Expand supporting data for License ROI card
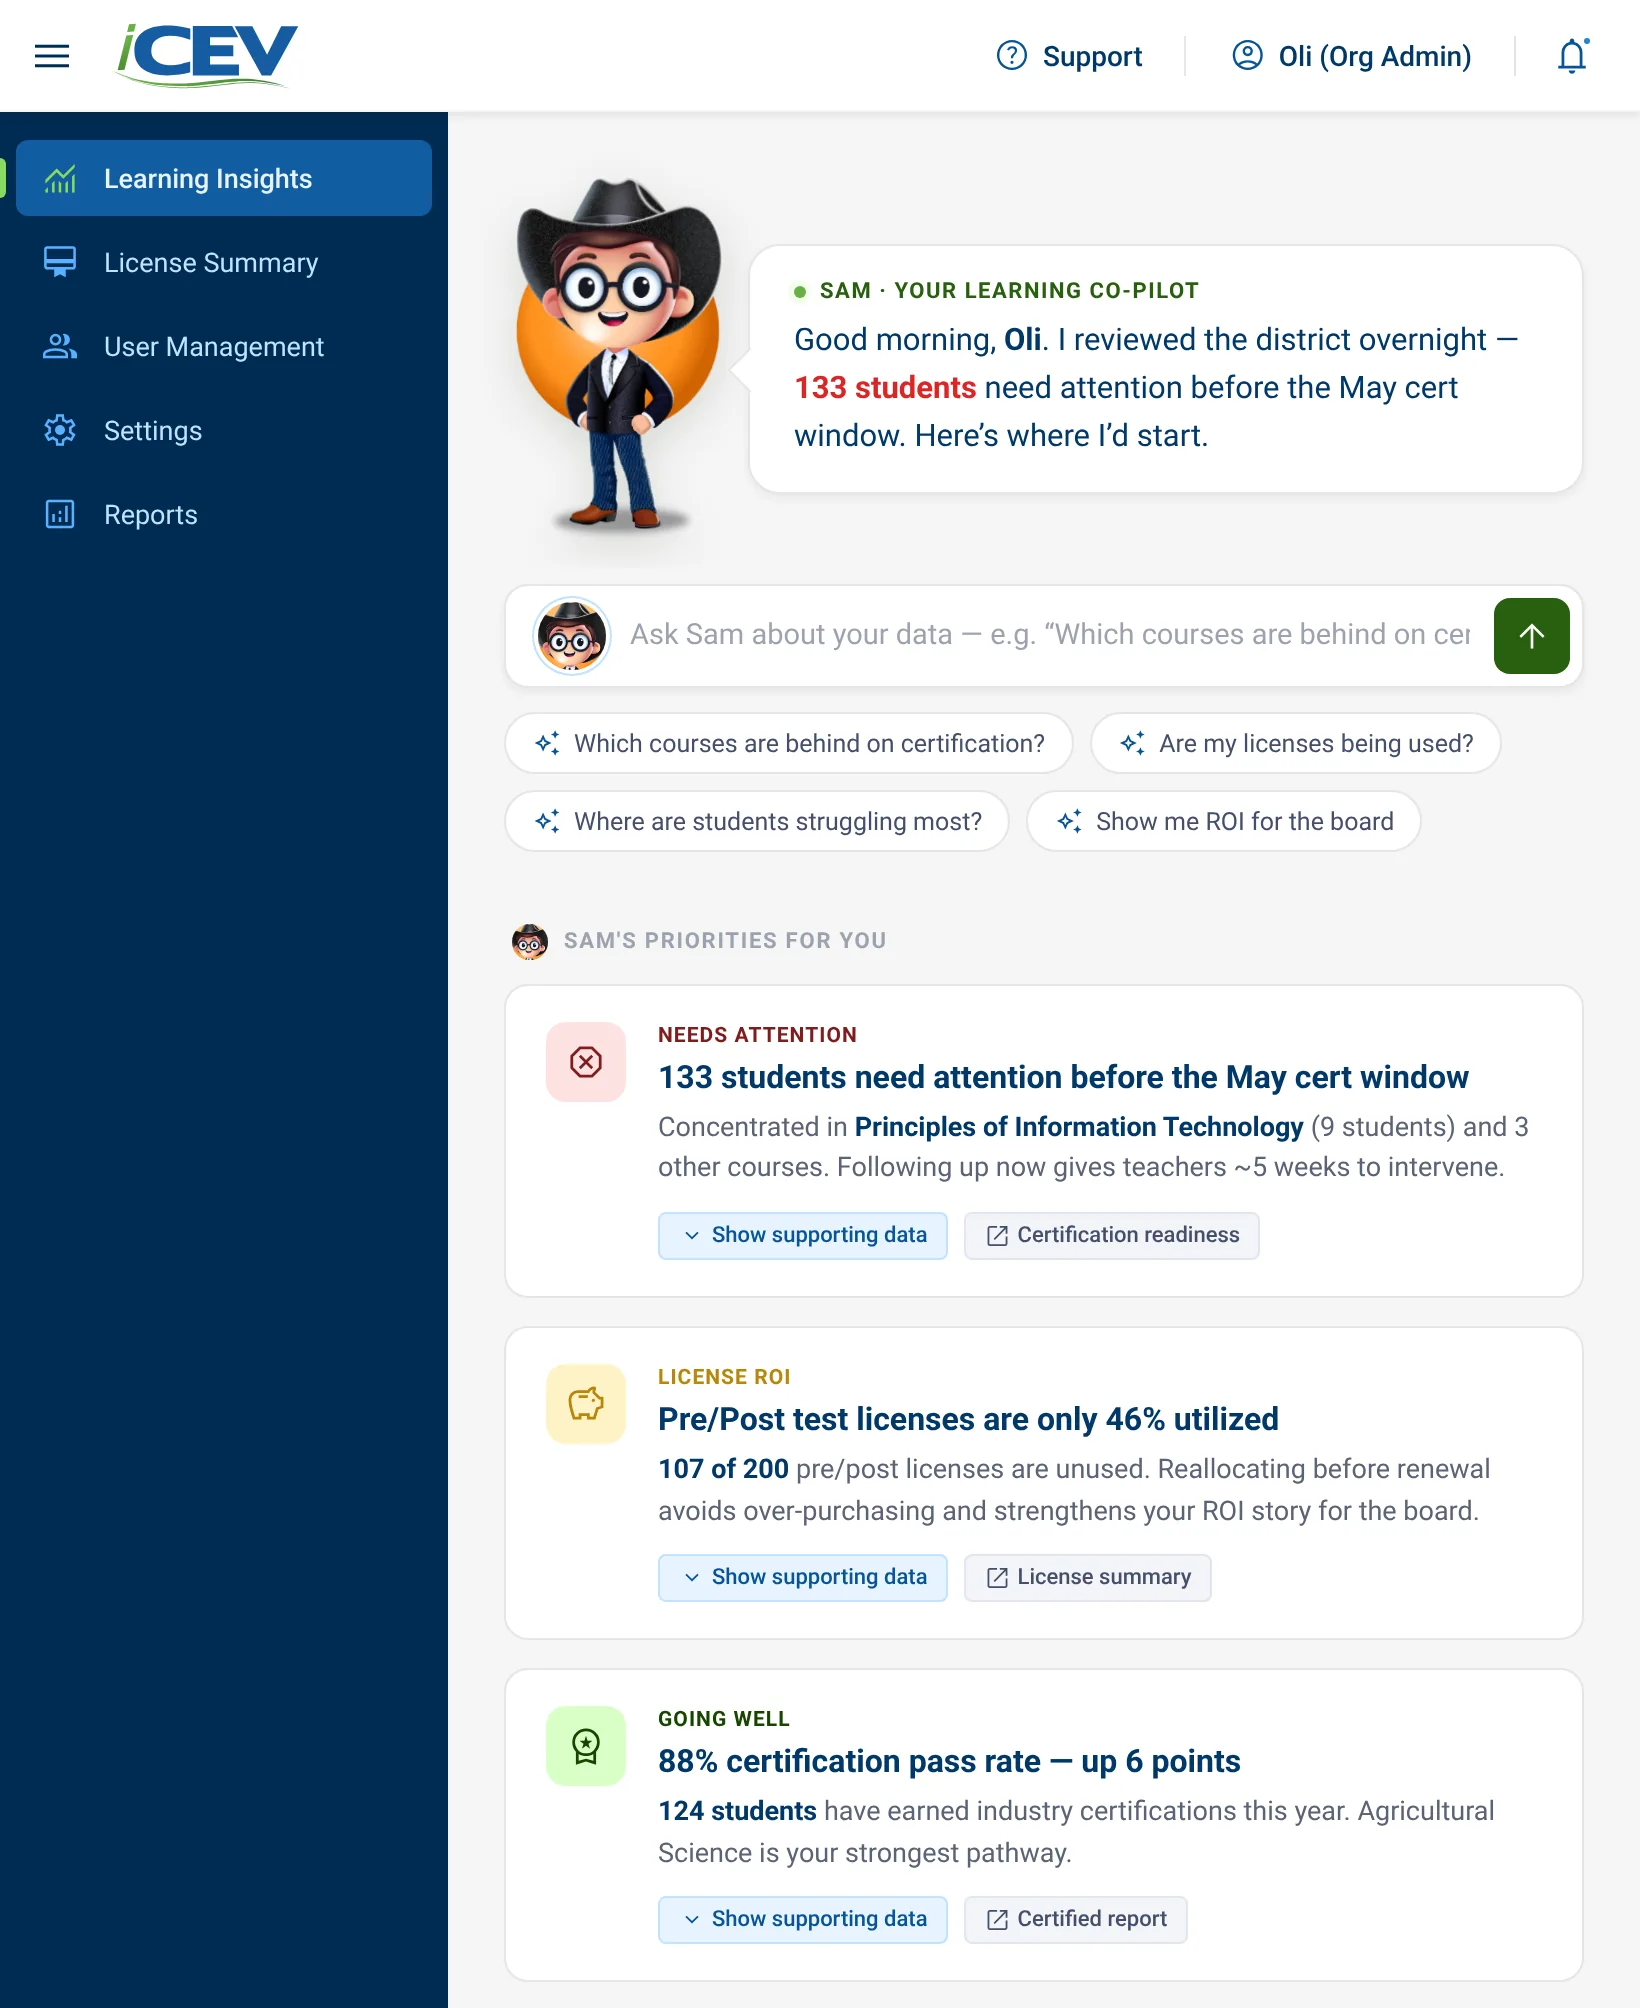Image resolution: width=1640 pixels, height=2008 pixels. click(x=803, y=1577)
